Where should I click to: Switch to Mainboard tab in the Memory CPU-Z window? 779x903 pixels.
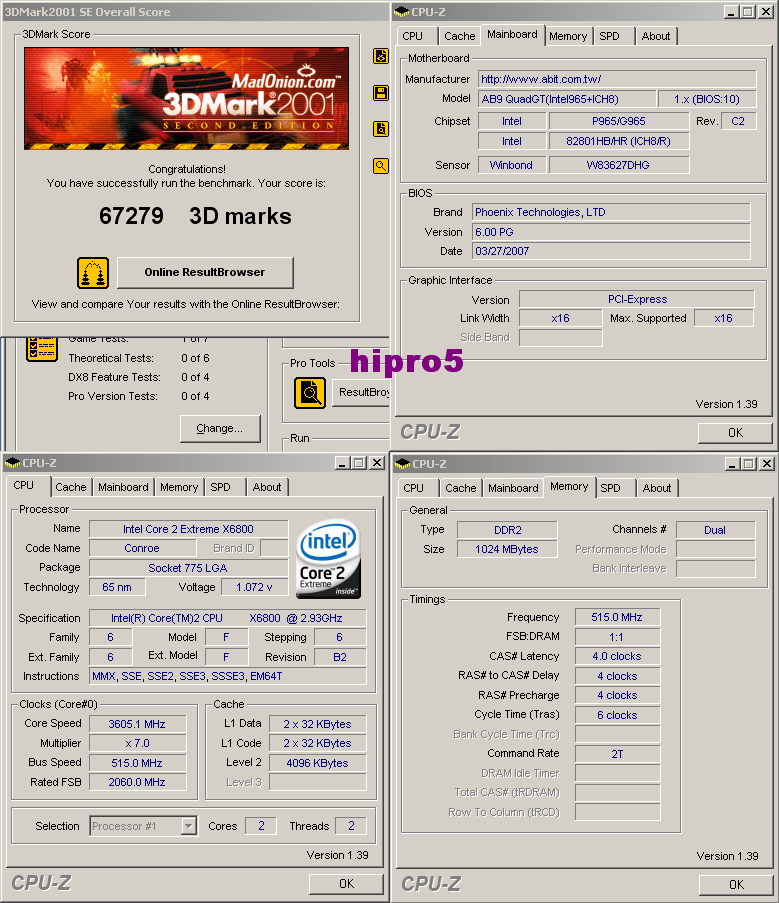(x=513, y=488)
